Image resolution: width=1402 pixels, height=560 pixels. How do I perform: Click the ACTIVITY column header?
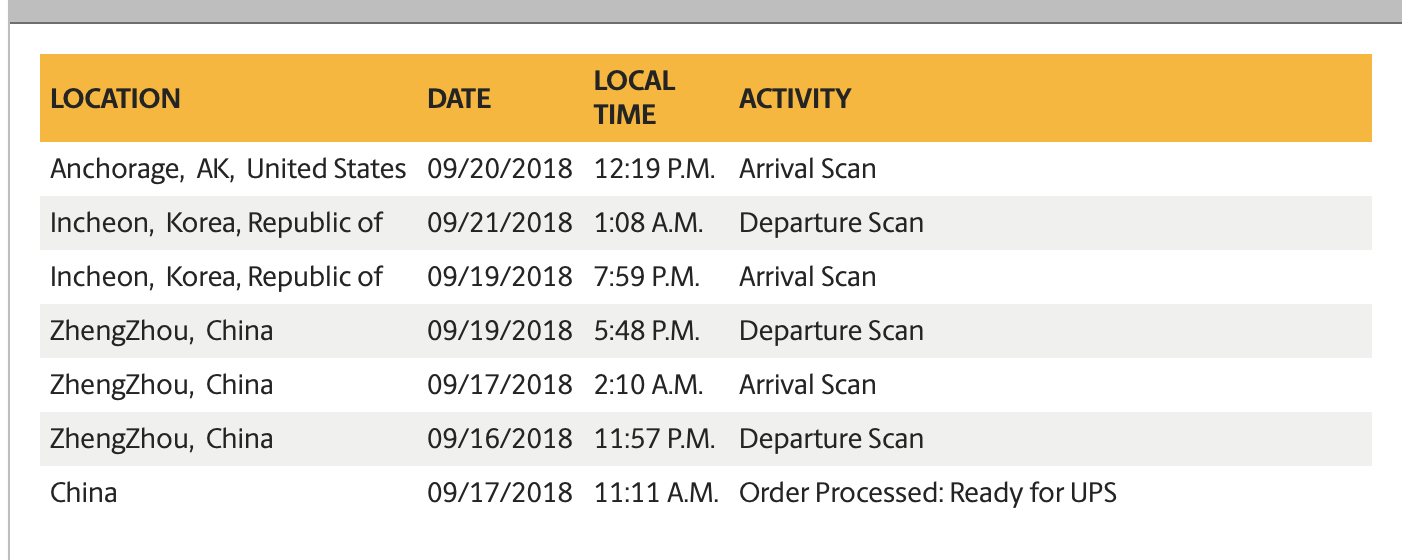pos(795,98)
